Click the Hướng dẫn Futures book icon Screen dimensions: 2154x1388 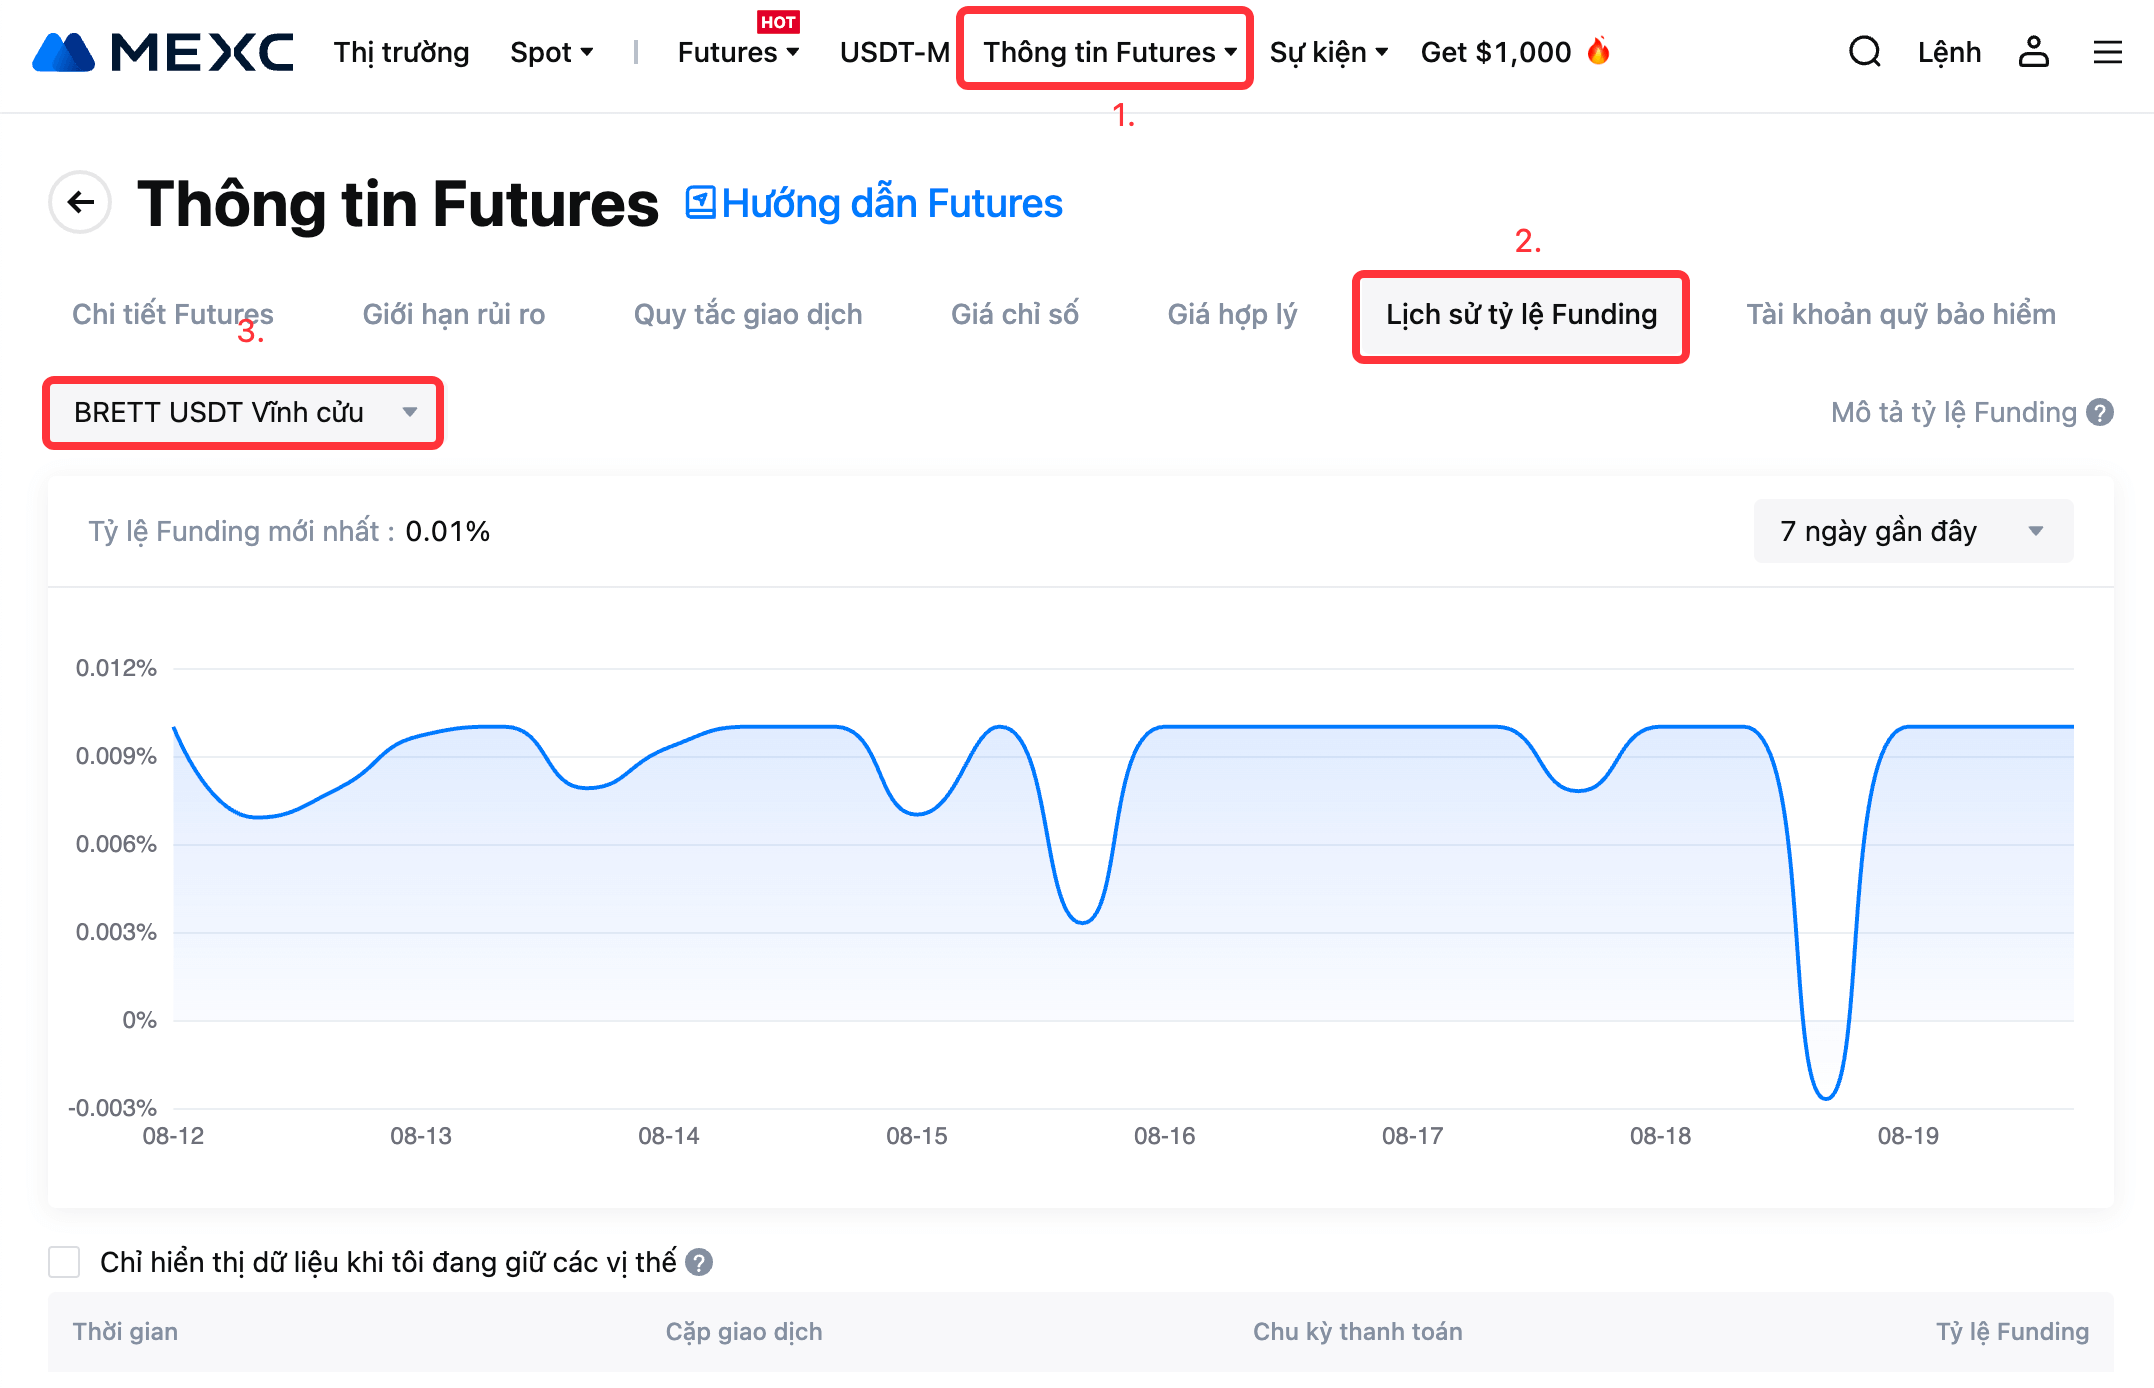coord(699,203)
